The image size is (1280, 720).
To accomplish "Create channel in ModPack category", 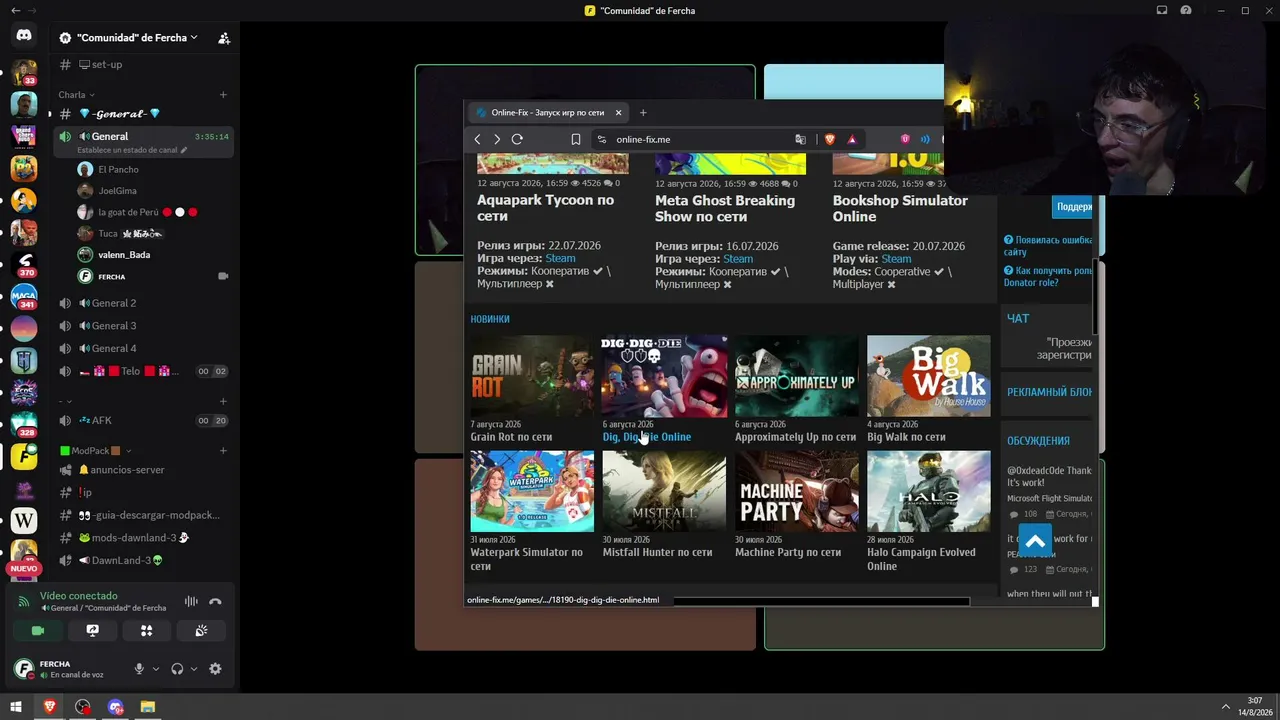I will (x=223, y=451).
